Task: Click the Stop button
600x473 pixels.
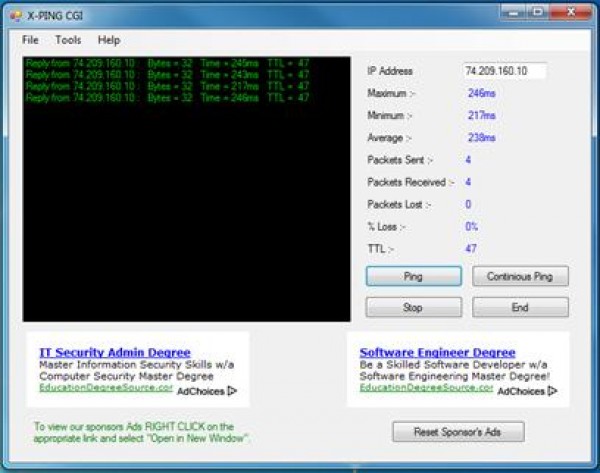Action: click(414, 307)
